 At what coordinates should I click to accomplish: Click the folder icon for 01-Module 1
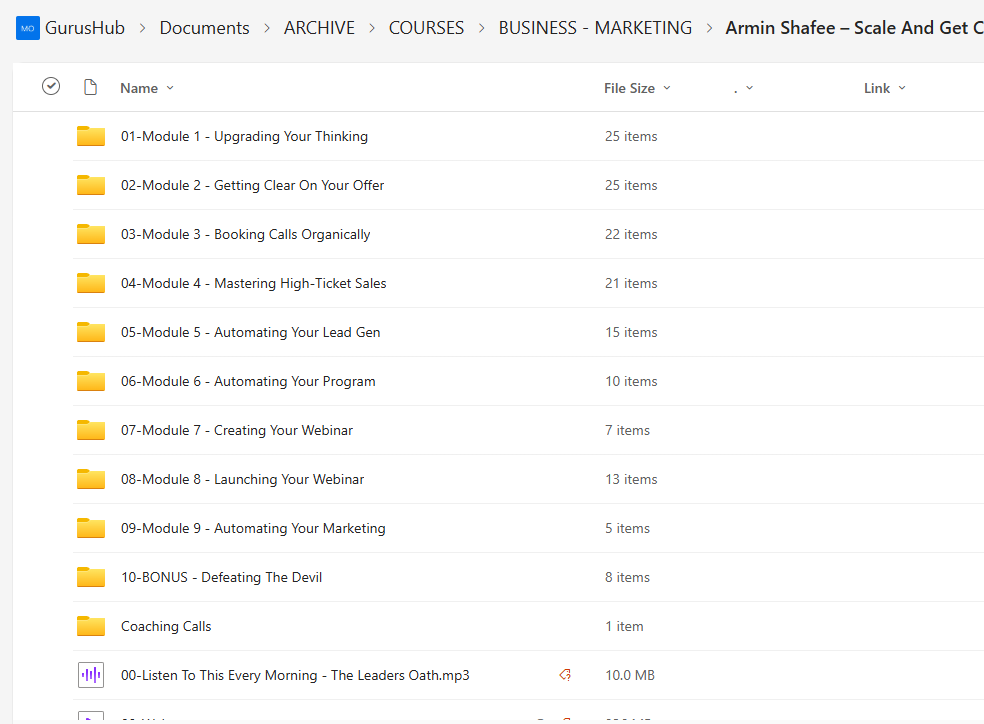tap(91, 137)
